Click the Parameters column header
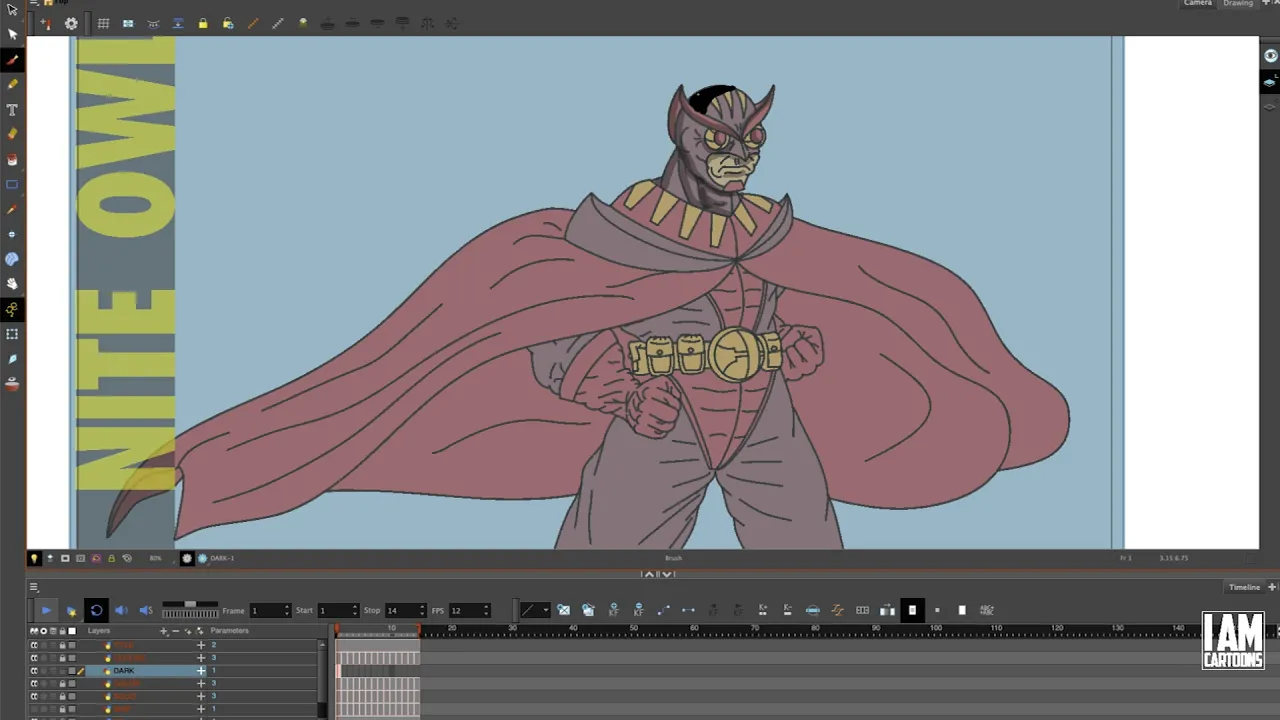 pos(229,631)
